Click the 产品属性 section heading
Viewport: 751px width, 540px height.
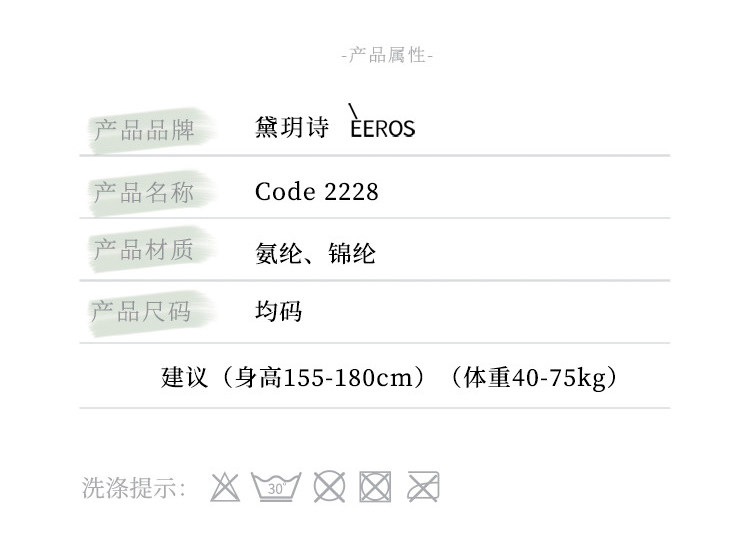tap(387, 56)
